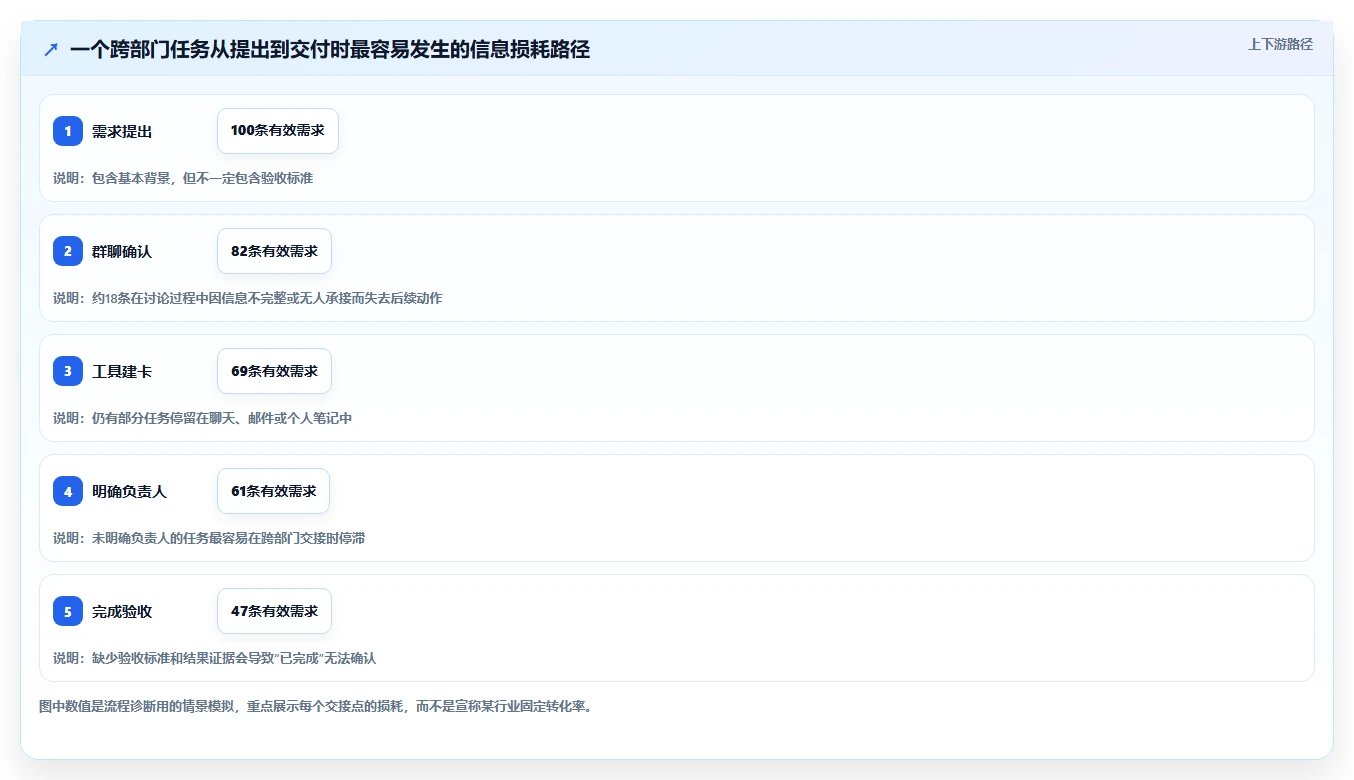Click the 上下游路径 label in the header
Screen dimensions: 1354x780
pos(1280,44)
